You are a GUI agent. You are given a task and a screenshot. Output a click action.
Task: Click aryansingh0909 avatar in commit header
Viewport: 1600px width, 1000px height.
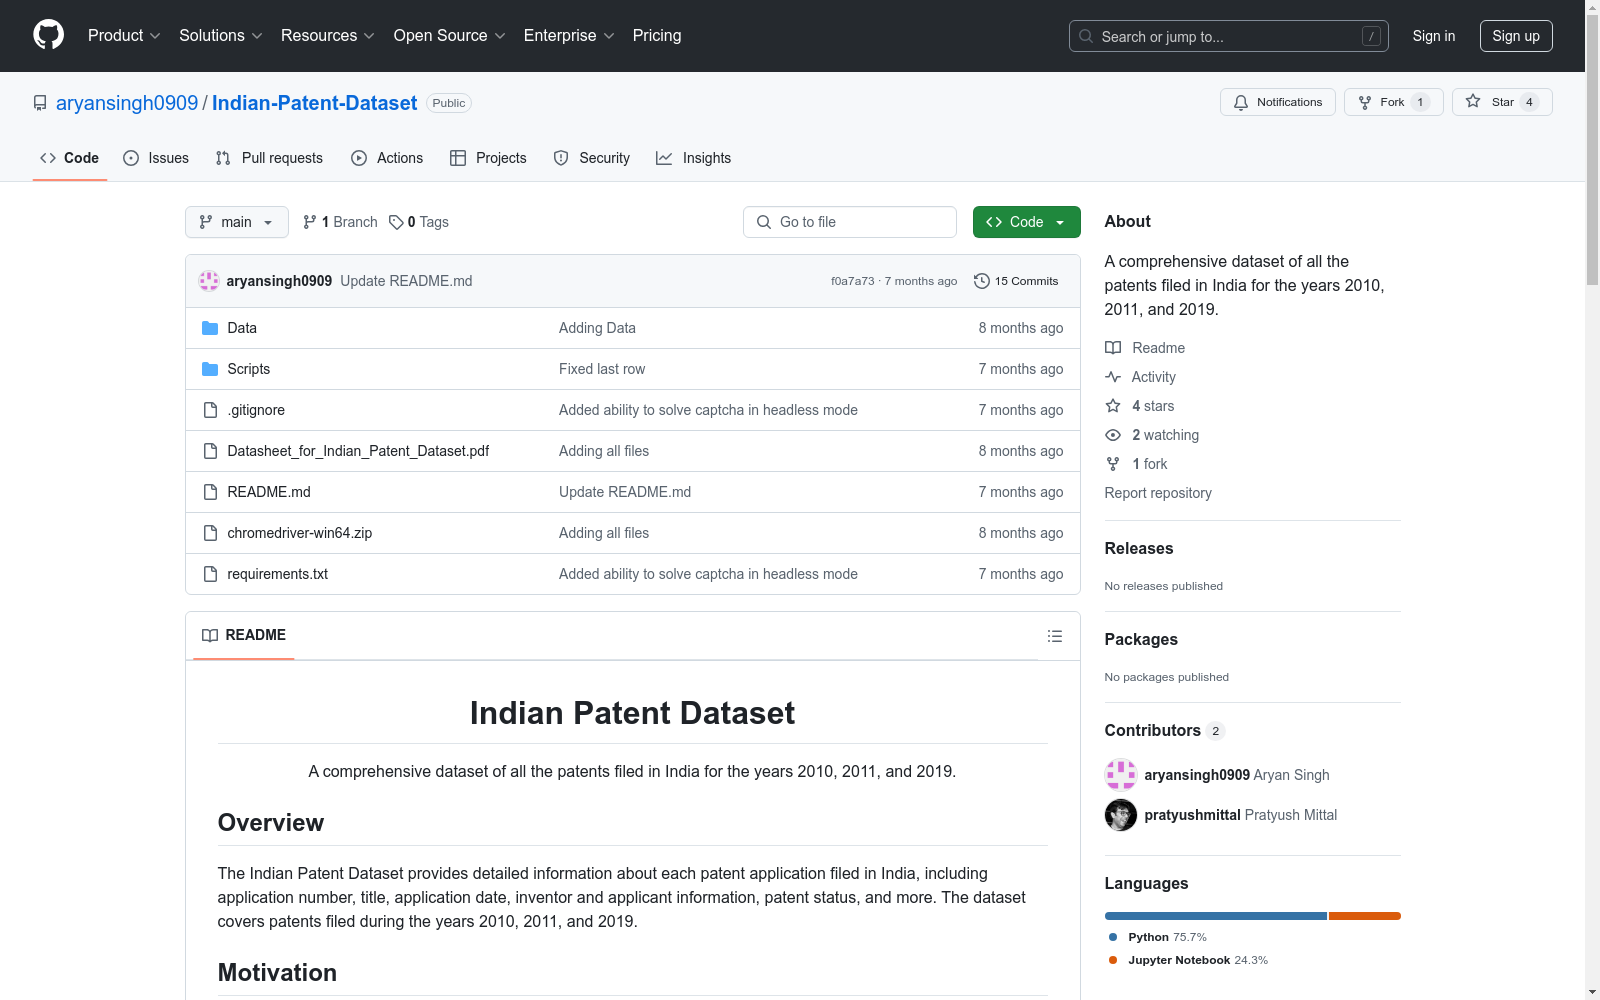click(x=209, y=281)
